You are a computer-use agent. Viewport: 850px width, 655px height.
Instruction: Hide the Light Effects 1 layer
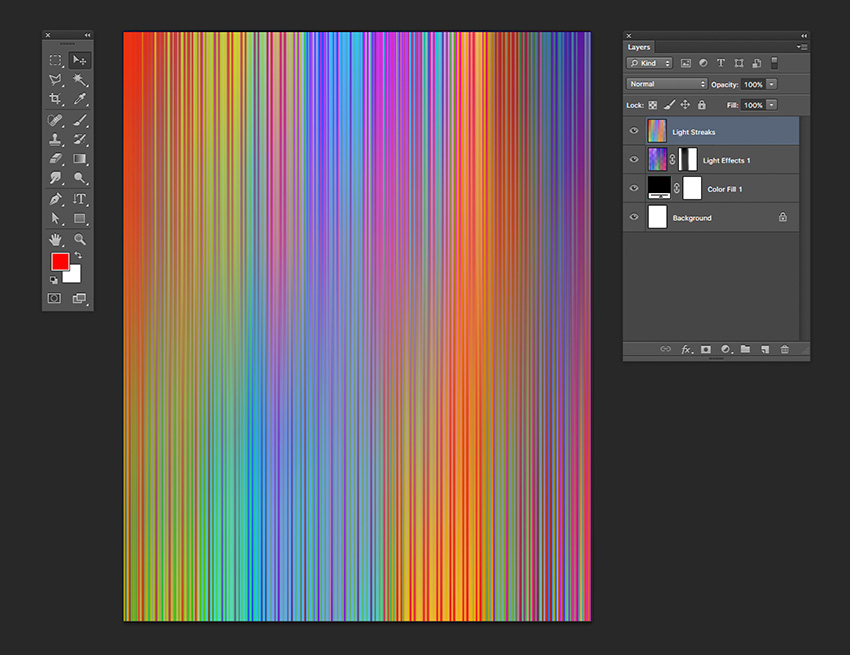click(x=634, y=159)
